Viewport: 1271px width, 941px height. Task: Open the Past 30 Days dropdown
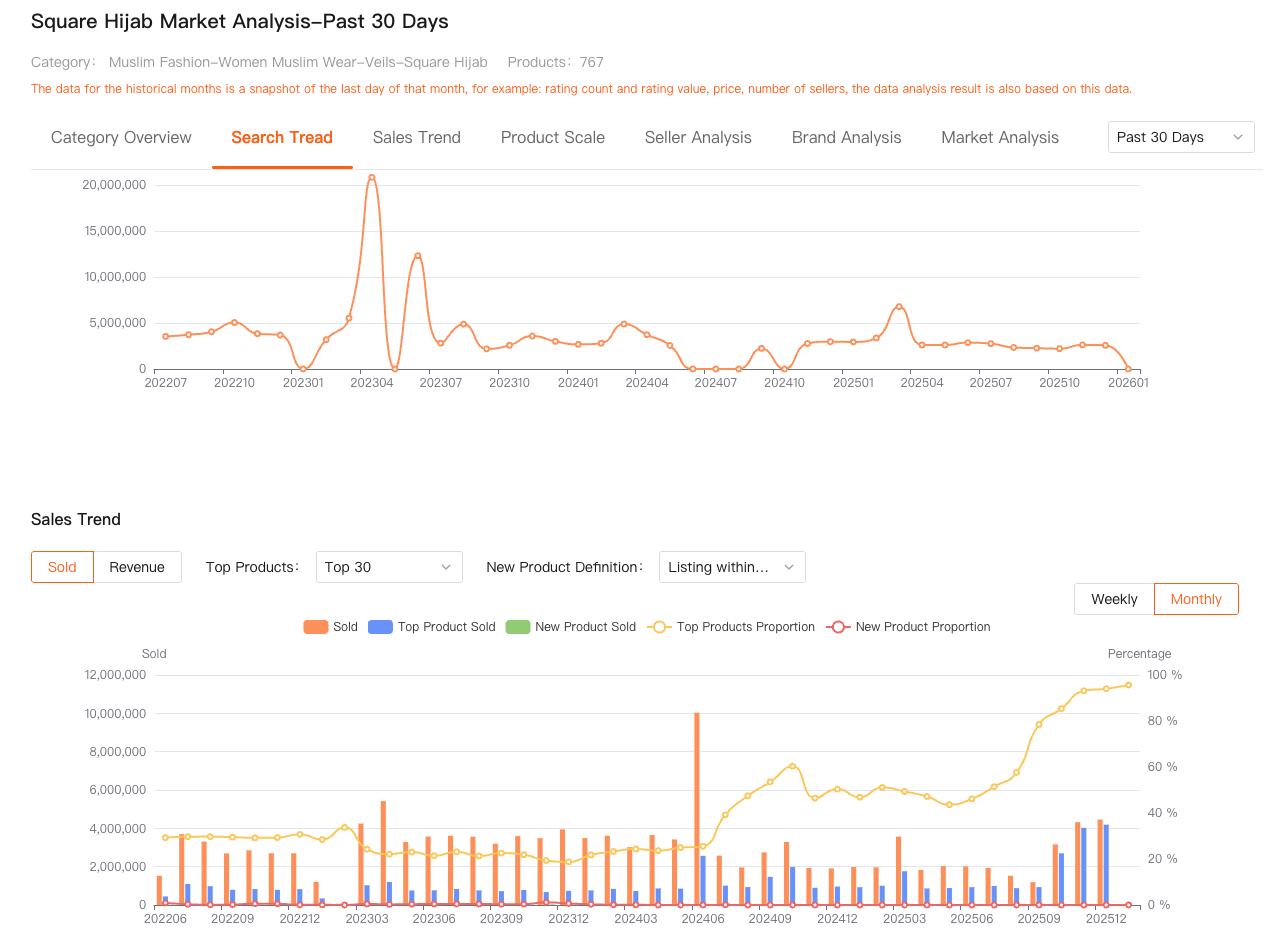pyautogui.click(x=1180, y=137)
